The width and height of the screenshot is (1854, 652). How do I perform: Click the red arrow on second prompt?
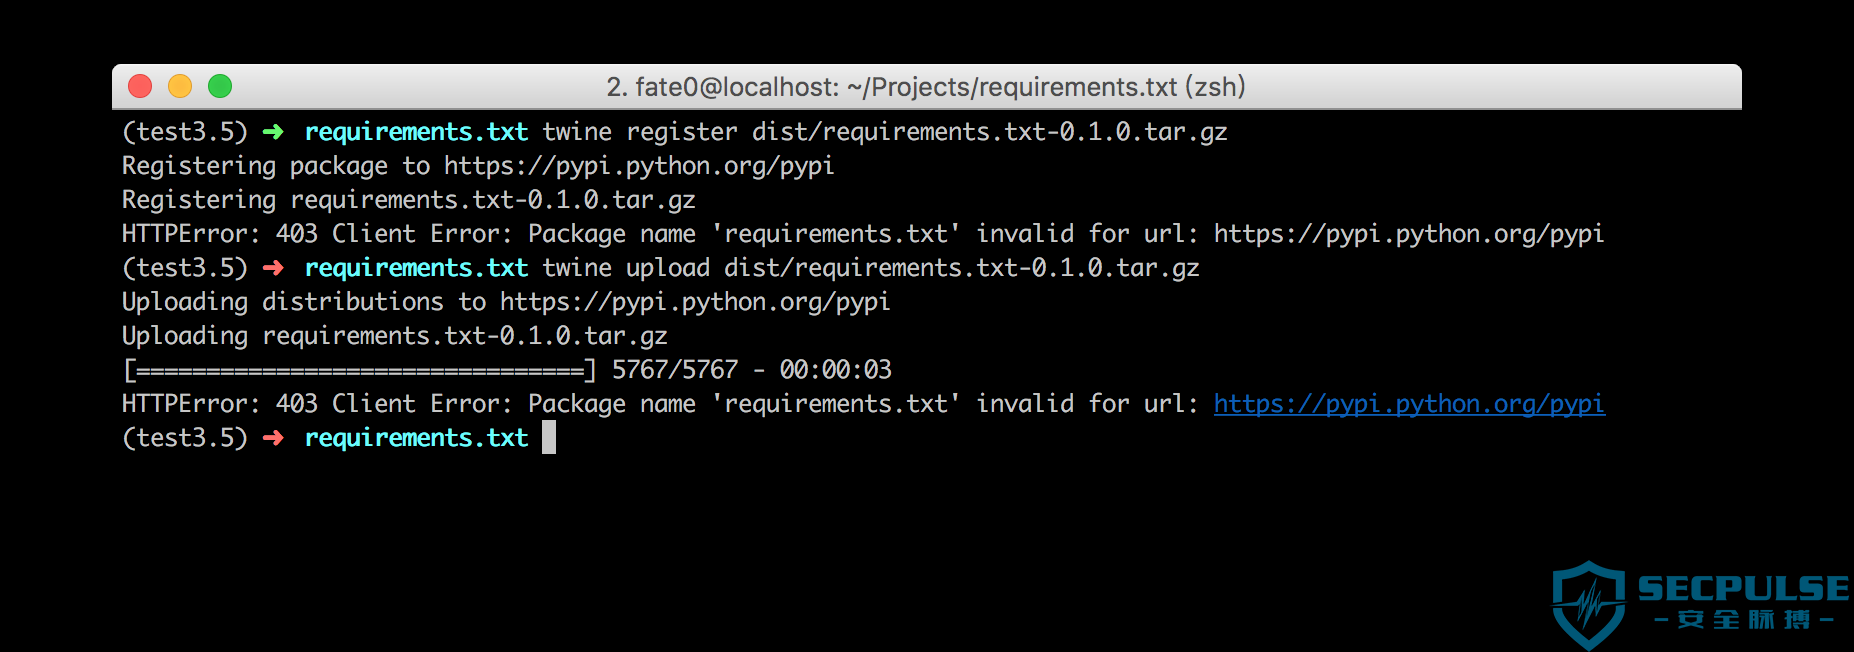[x=273, y=268]
